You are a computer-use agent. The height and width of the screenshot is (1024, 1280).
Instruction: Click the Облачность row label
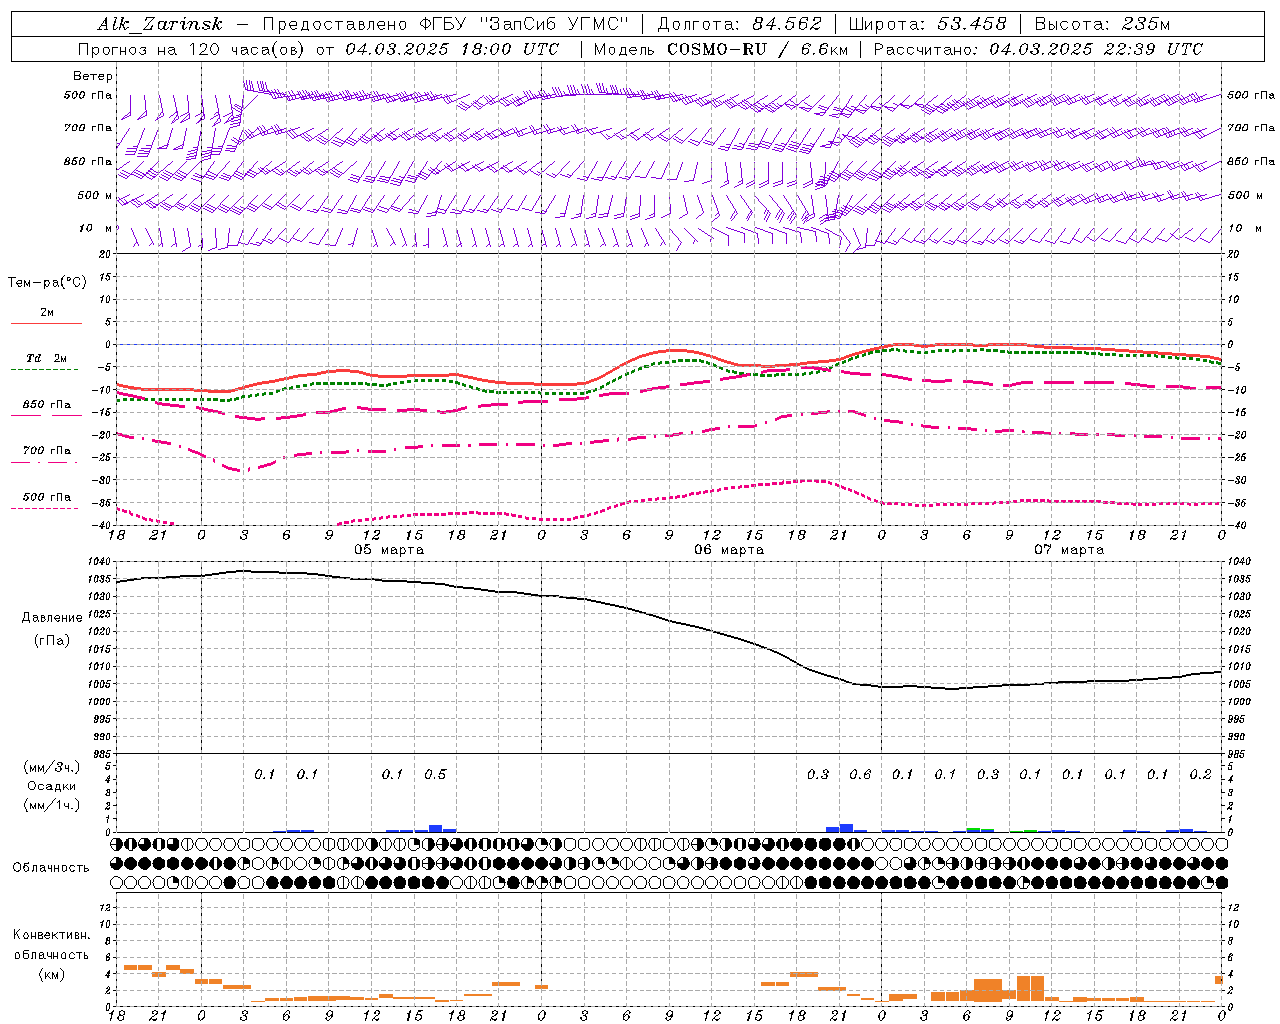point(51,868)
